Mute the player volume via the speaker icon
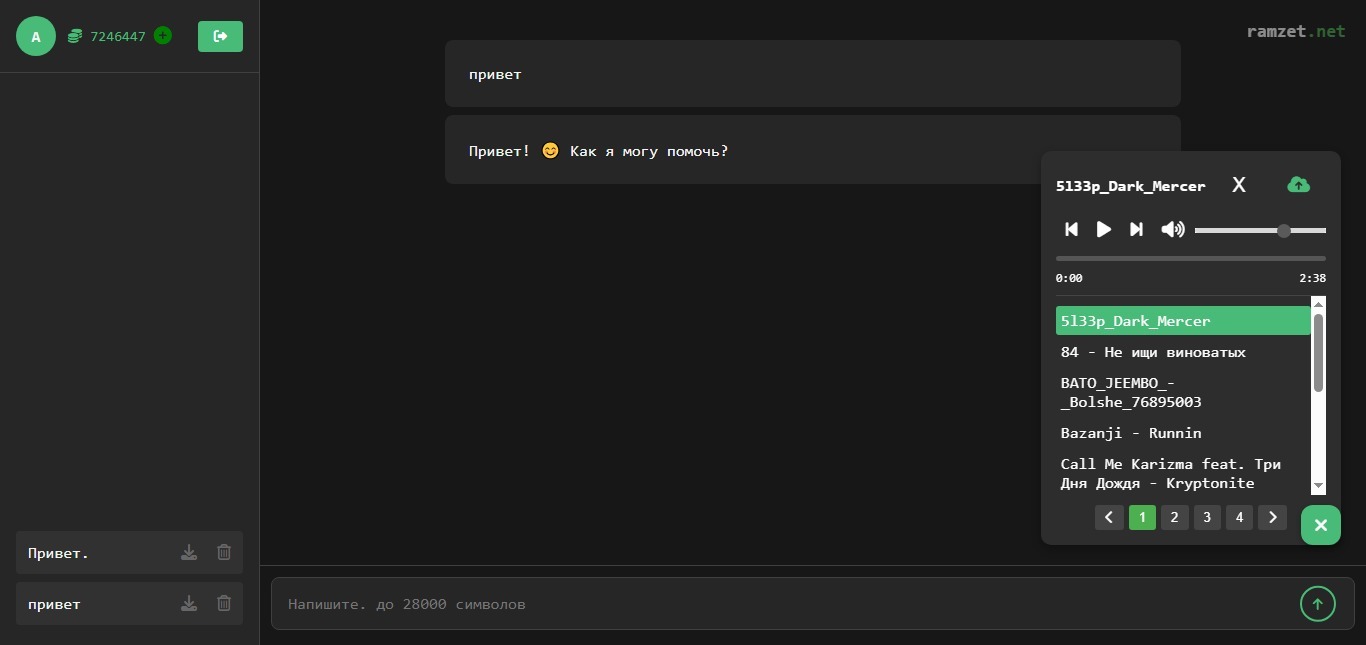 coord(1172,229)
